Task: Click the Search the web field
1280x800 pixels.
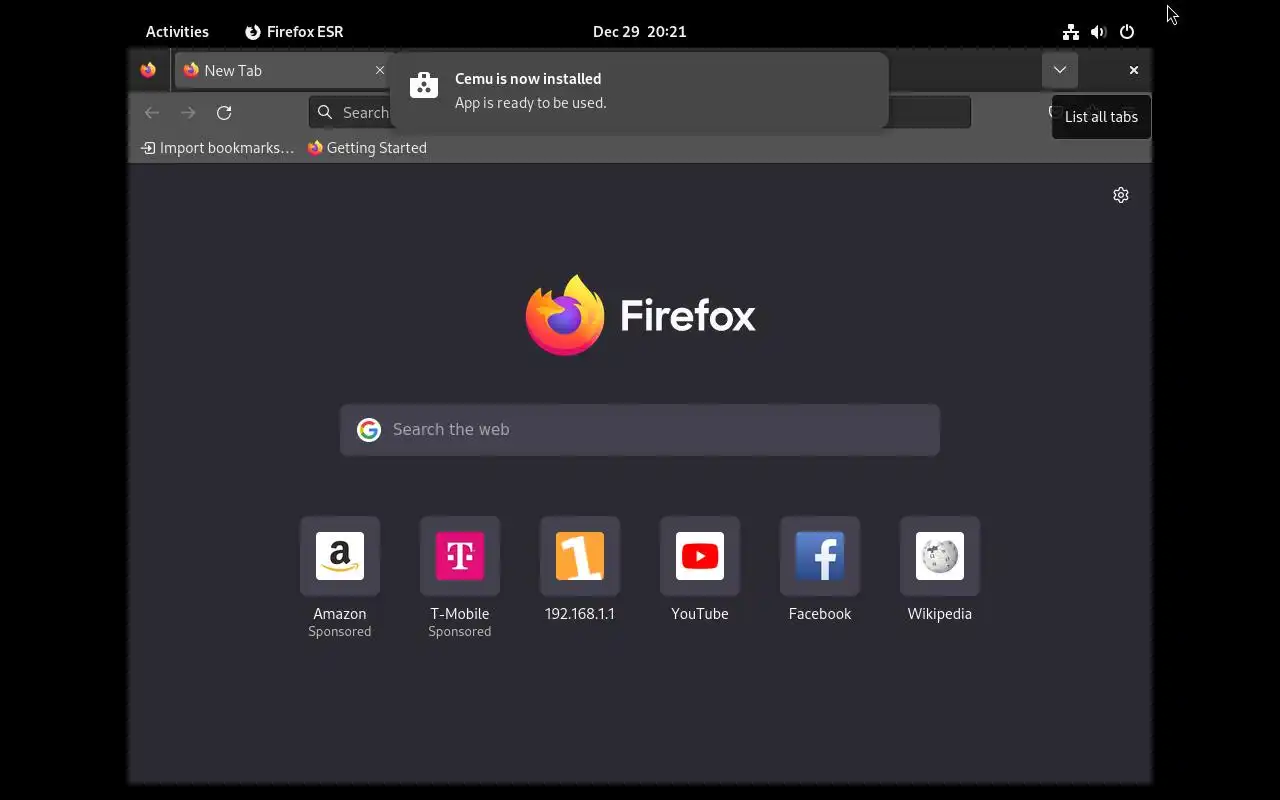Action: pos(640,430)
